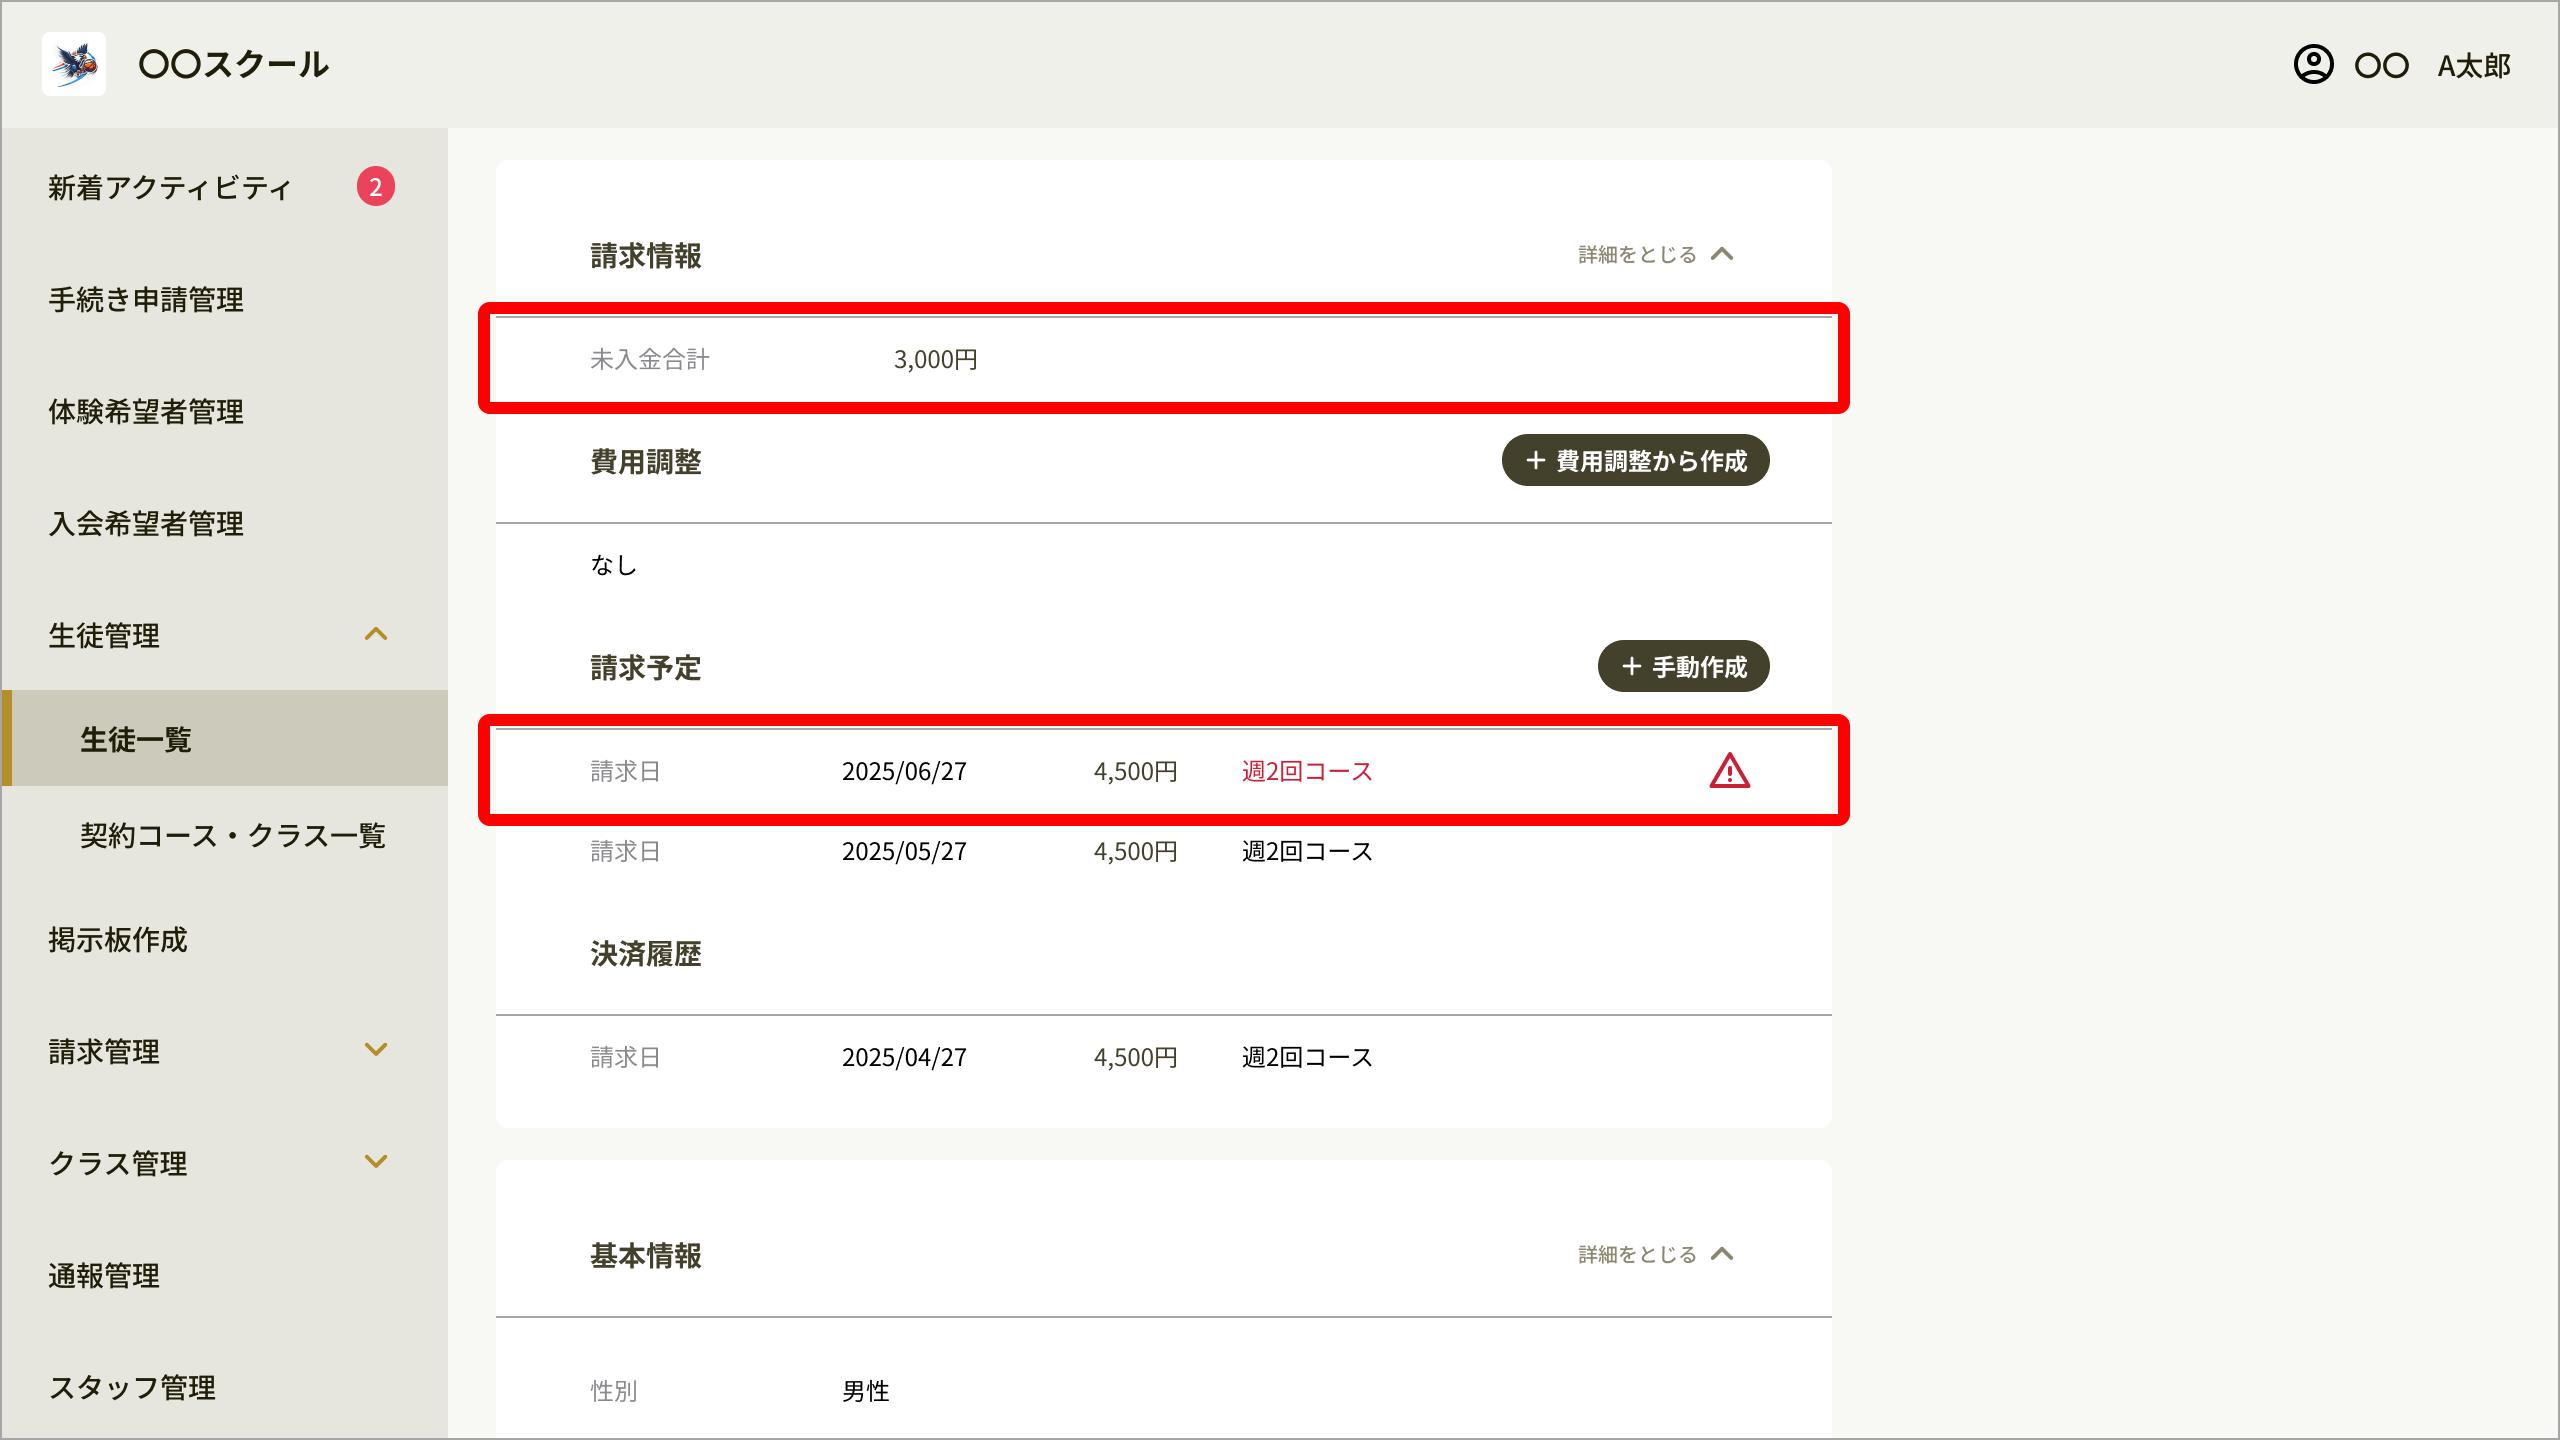2560x1440 pixels.
Task: Open 通報管理 menu item
Action: click(104, 1275)
